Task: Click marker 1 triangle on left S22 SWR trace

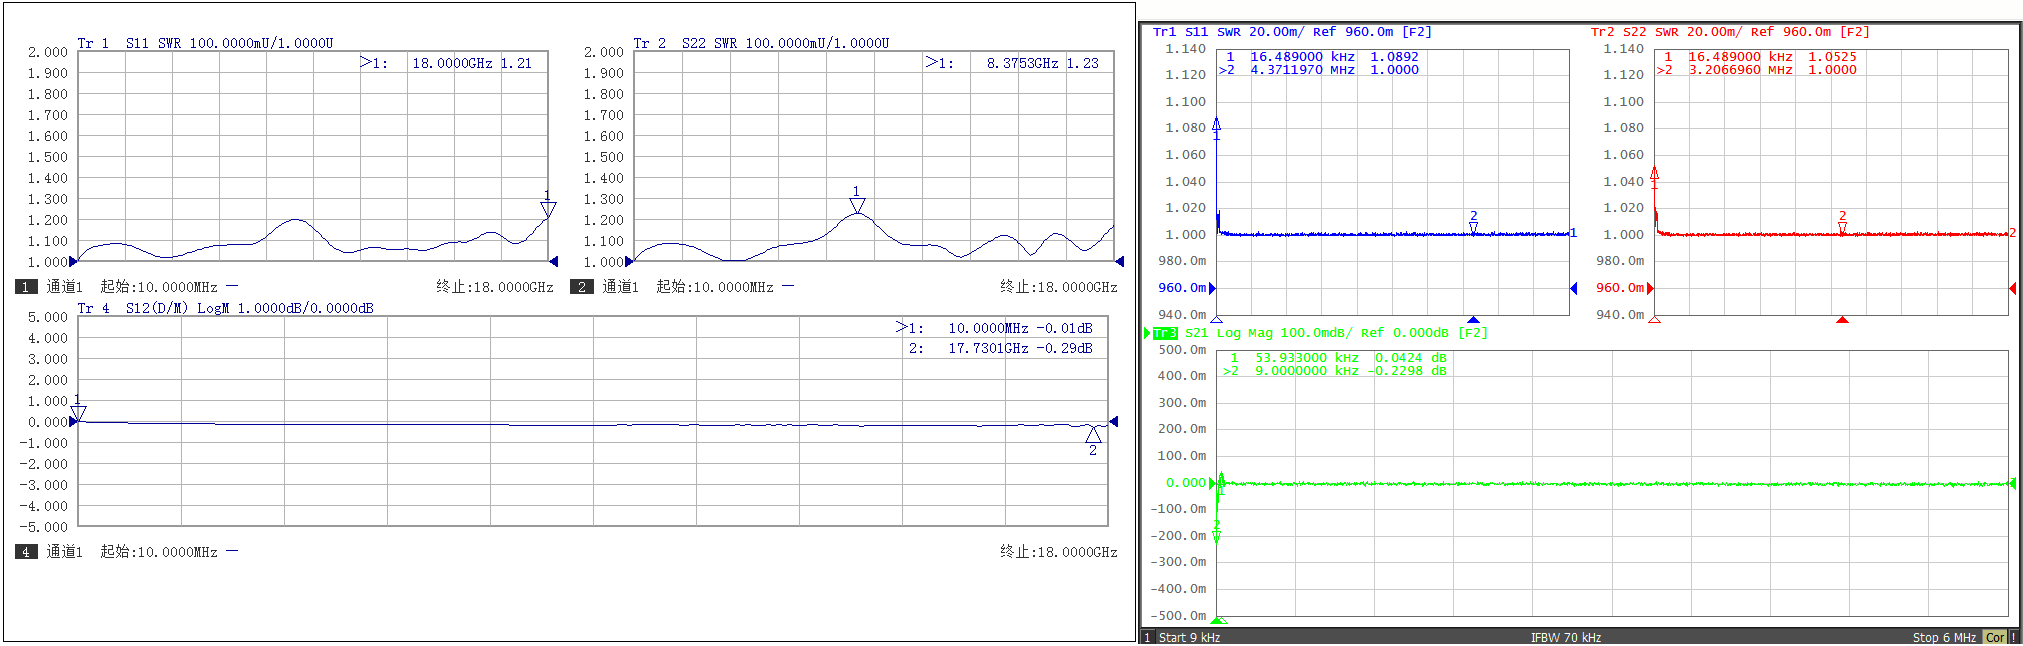Action: coord(857,205)
